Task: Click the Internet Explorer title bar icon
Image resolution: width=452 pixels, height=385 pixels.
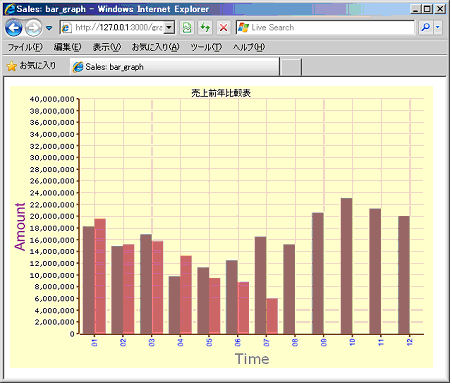Action: tap(10, 9)
